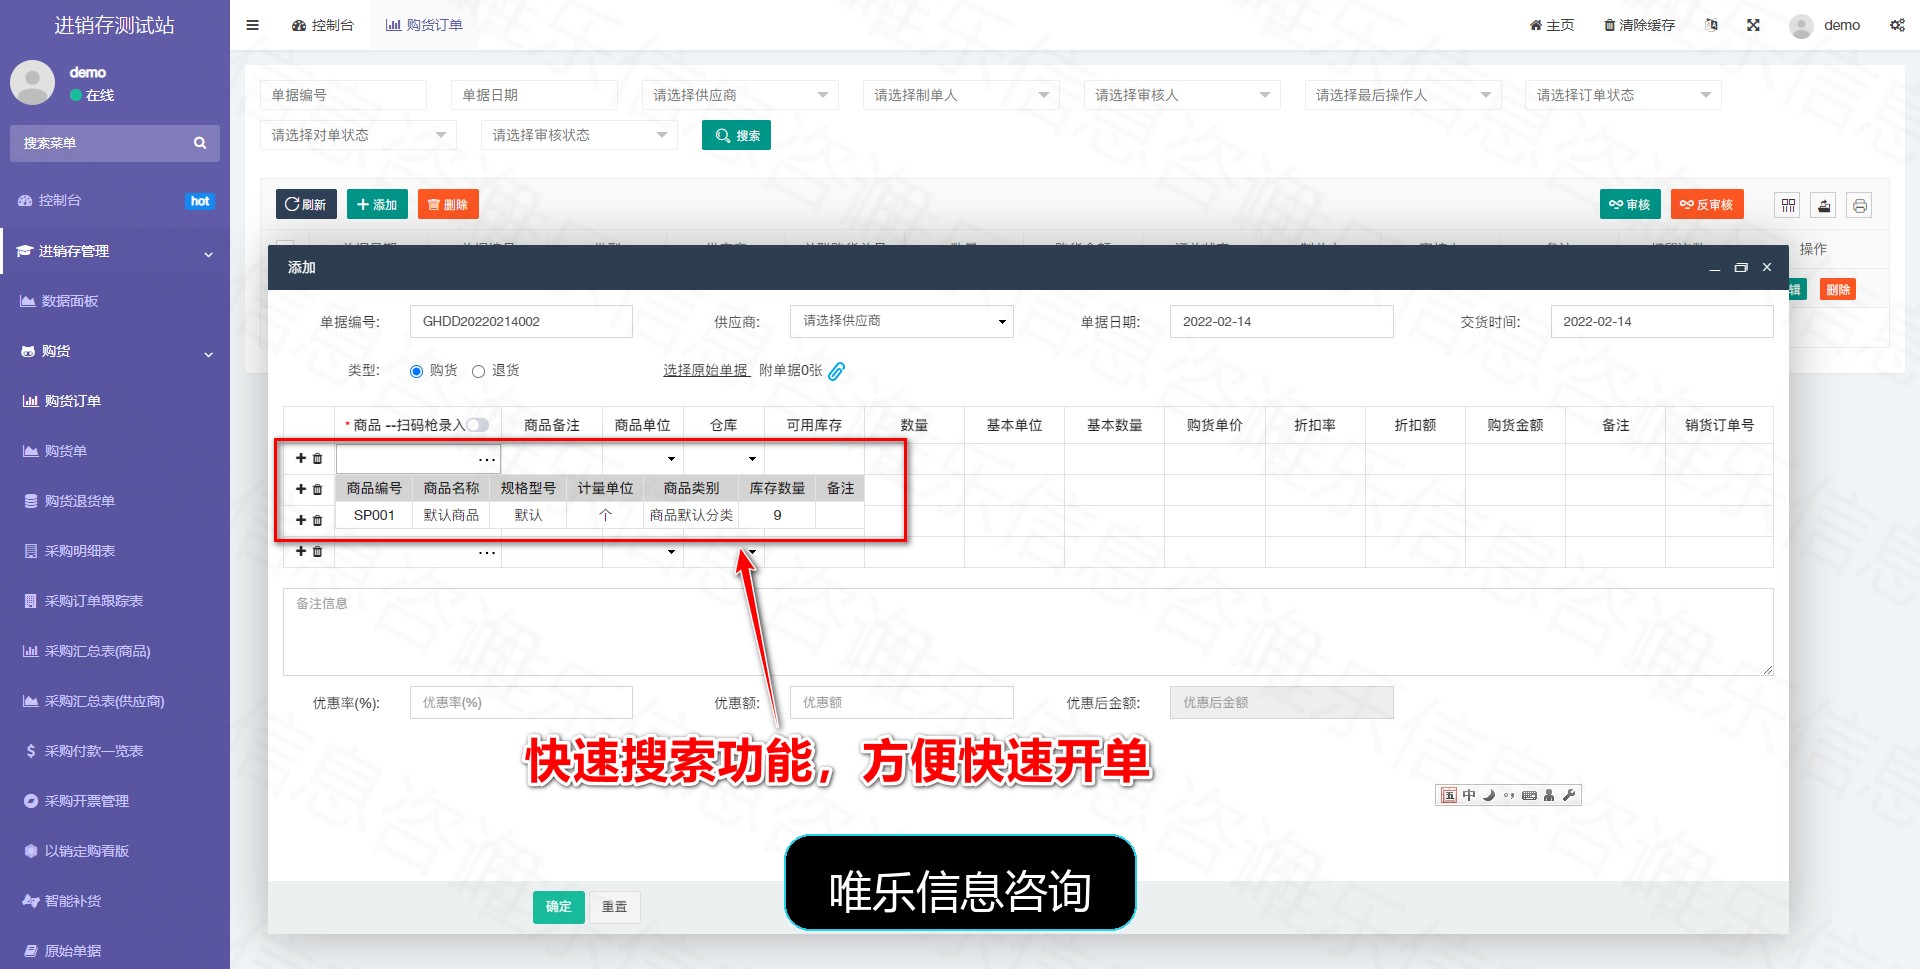
Task: Select the 购货 radio button
Action: click(x=417, y=371)
